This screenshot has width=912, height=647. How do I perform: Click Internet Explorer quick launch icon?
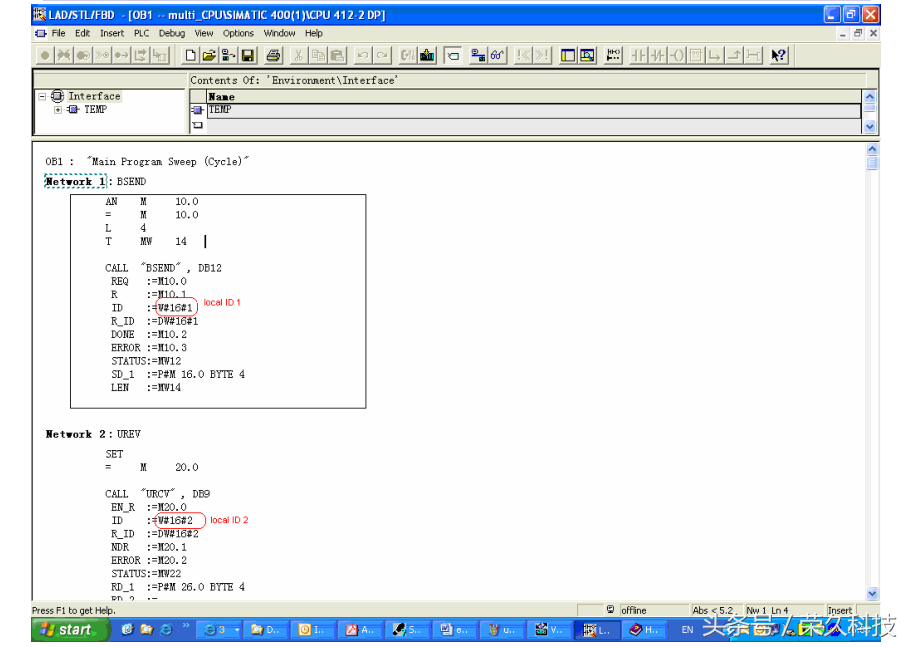pyautogui.click(x=166, y=630)
